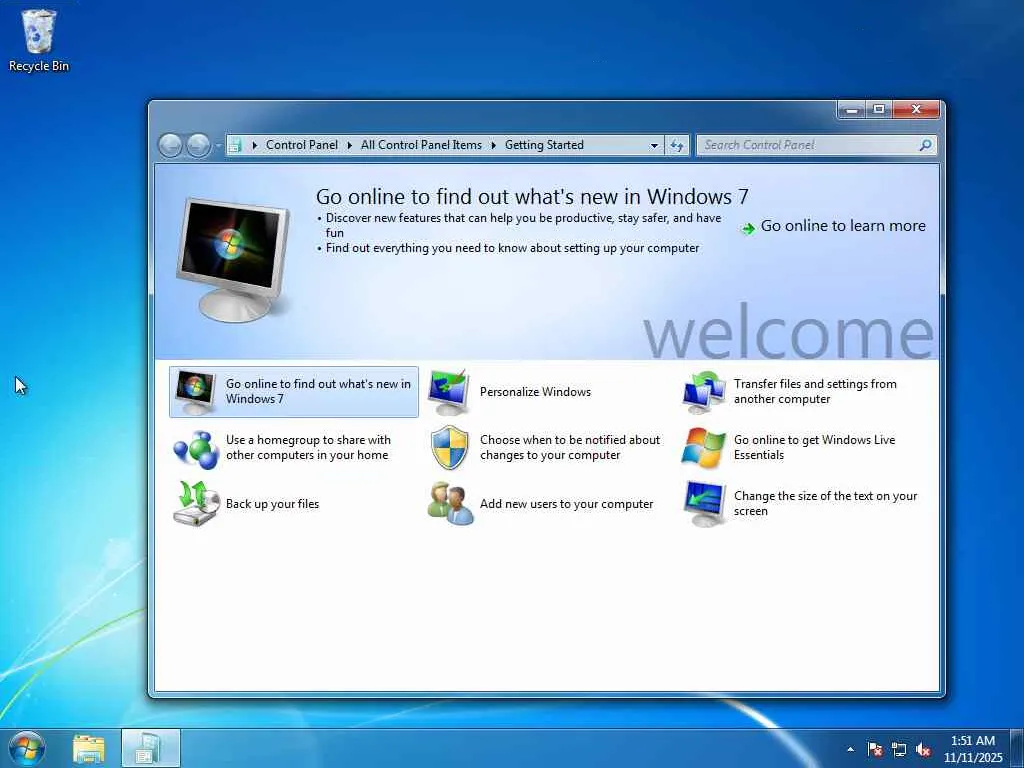The height and width of the screenshot is (768, 1024).
Task: Click the Forward navigation arrow button
Action: (199, 145)
